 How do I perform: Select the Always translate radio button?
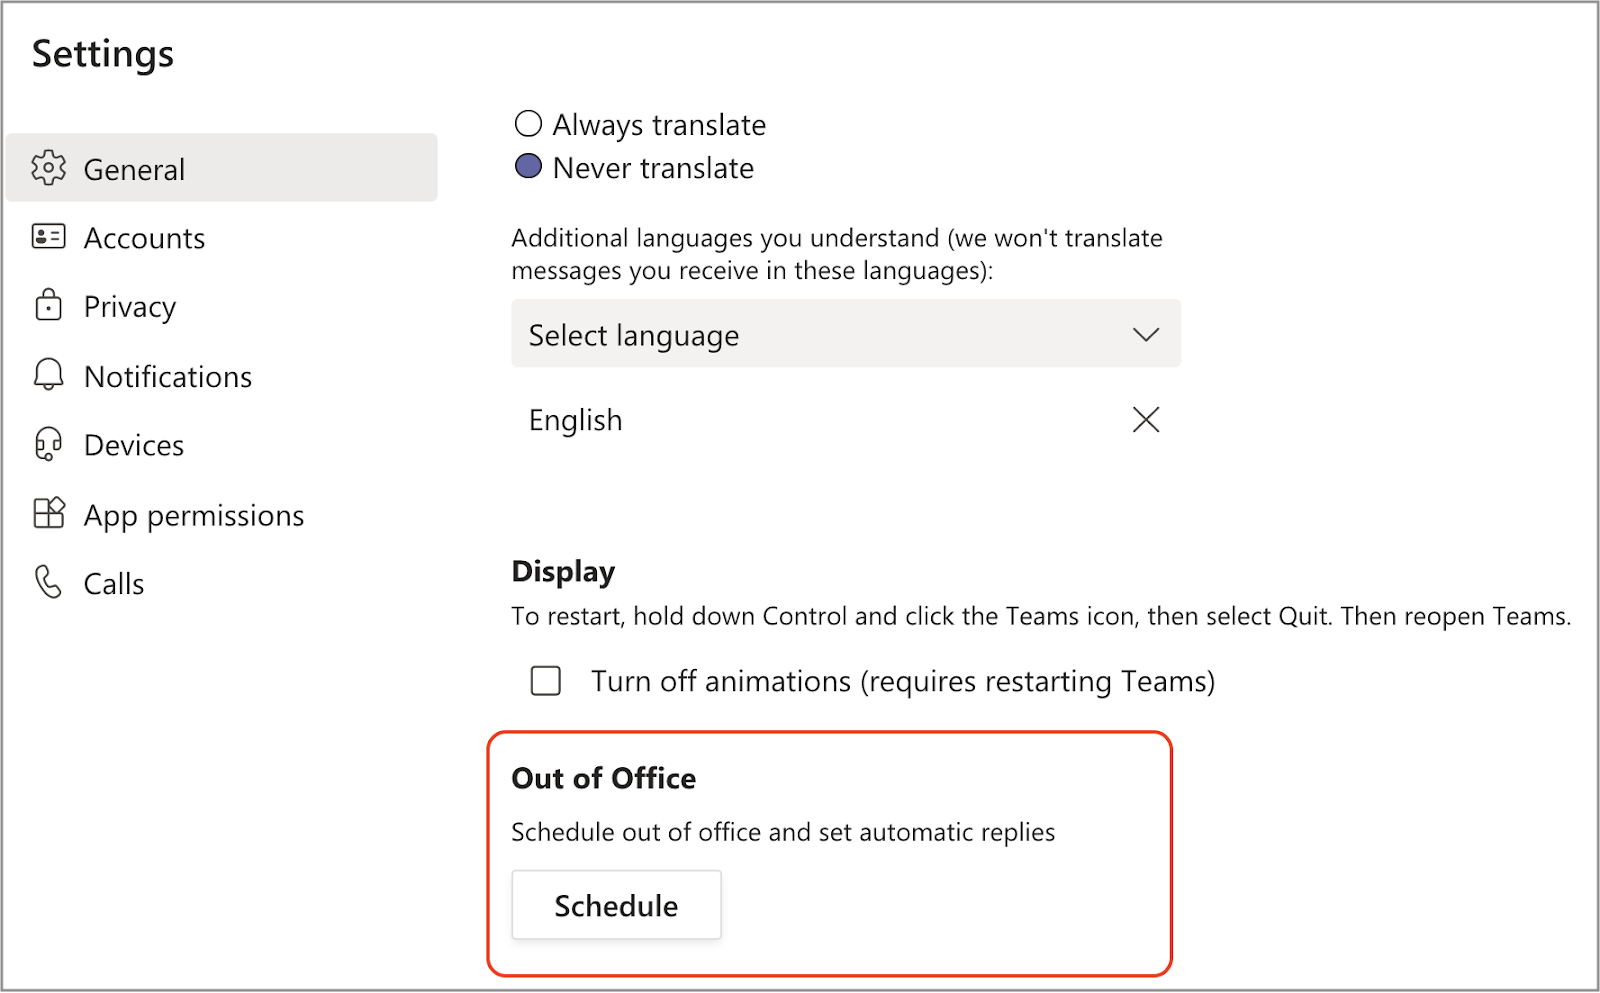(528, 123)
